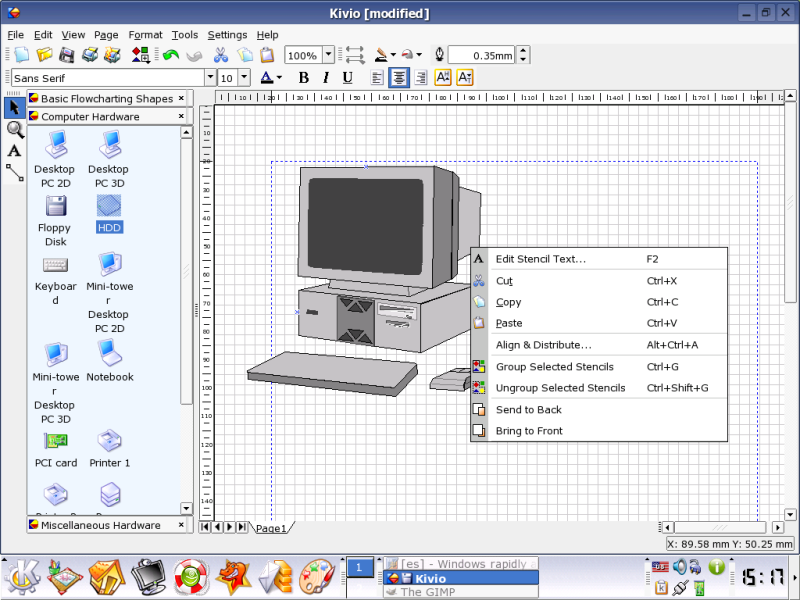Click the line width input field
Image resolution: width=800 pixels, height=600 pixels.
tap(482, 56)
